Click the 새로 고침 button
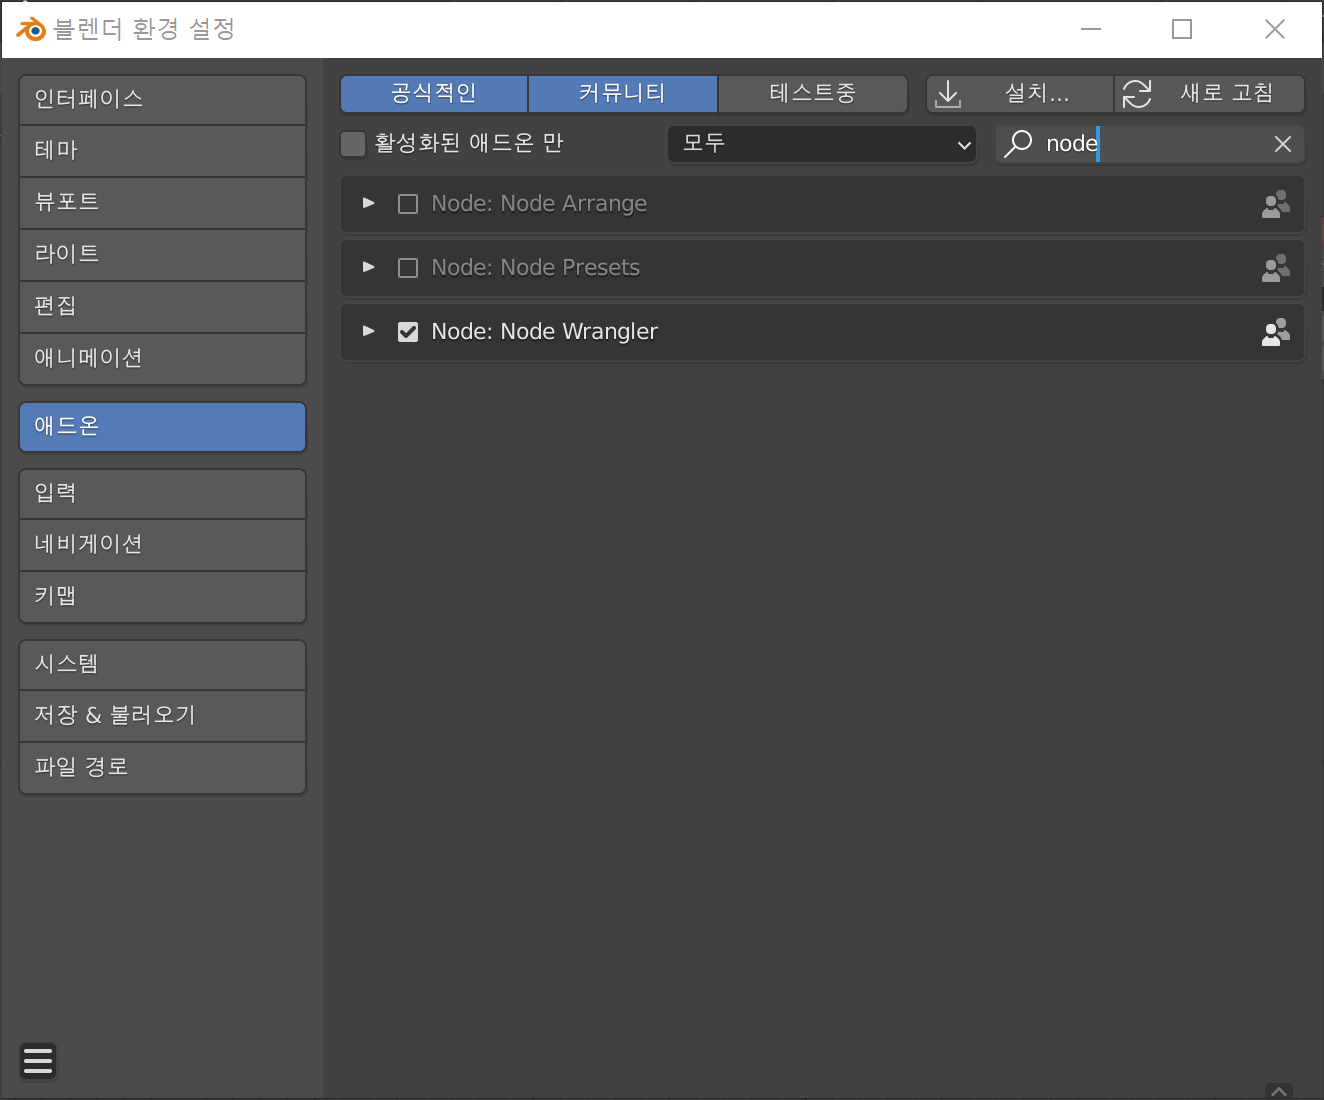This screenshot has width=1324, height=1100. coord(1210,94)
